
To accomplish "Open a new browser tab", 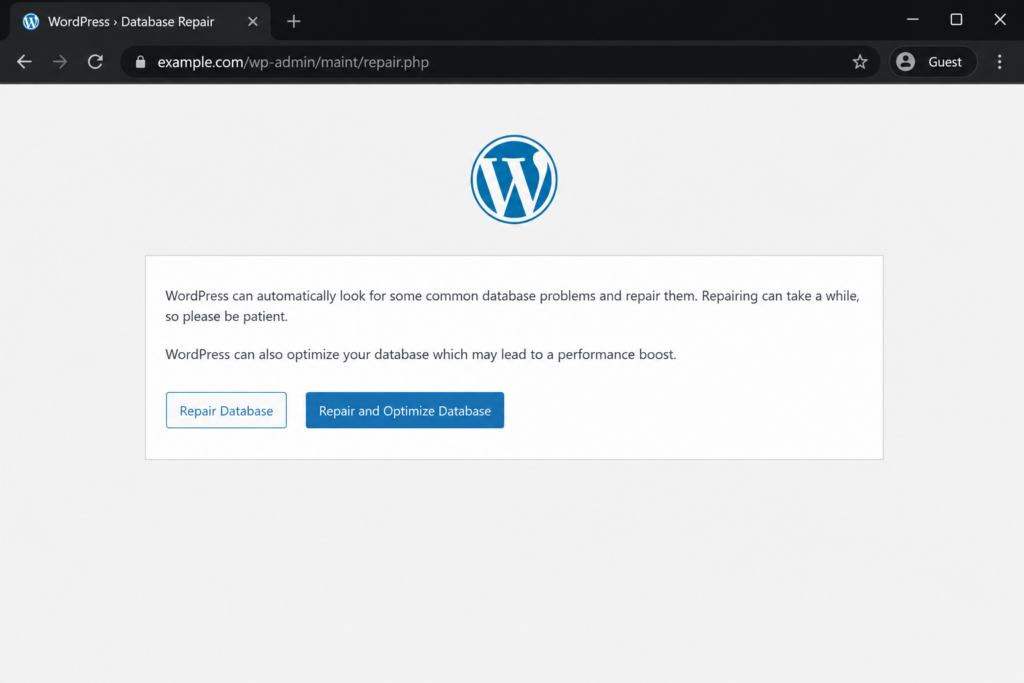I will pyautogui.click(x=294, y=22).
